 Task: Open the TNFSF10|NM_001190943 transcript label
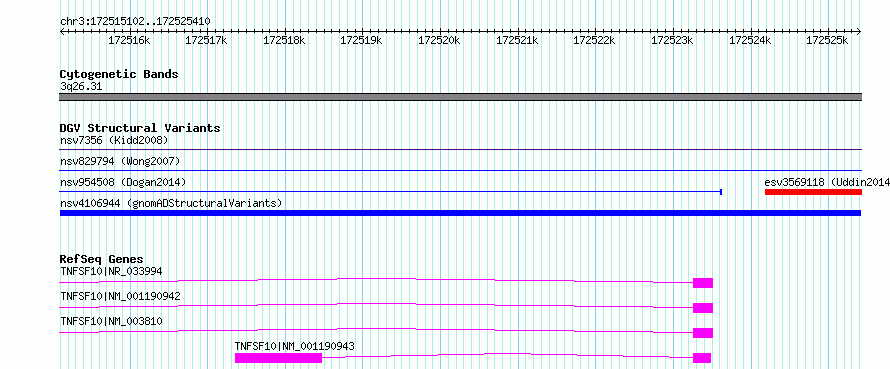tap(295, 346)
